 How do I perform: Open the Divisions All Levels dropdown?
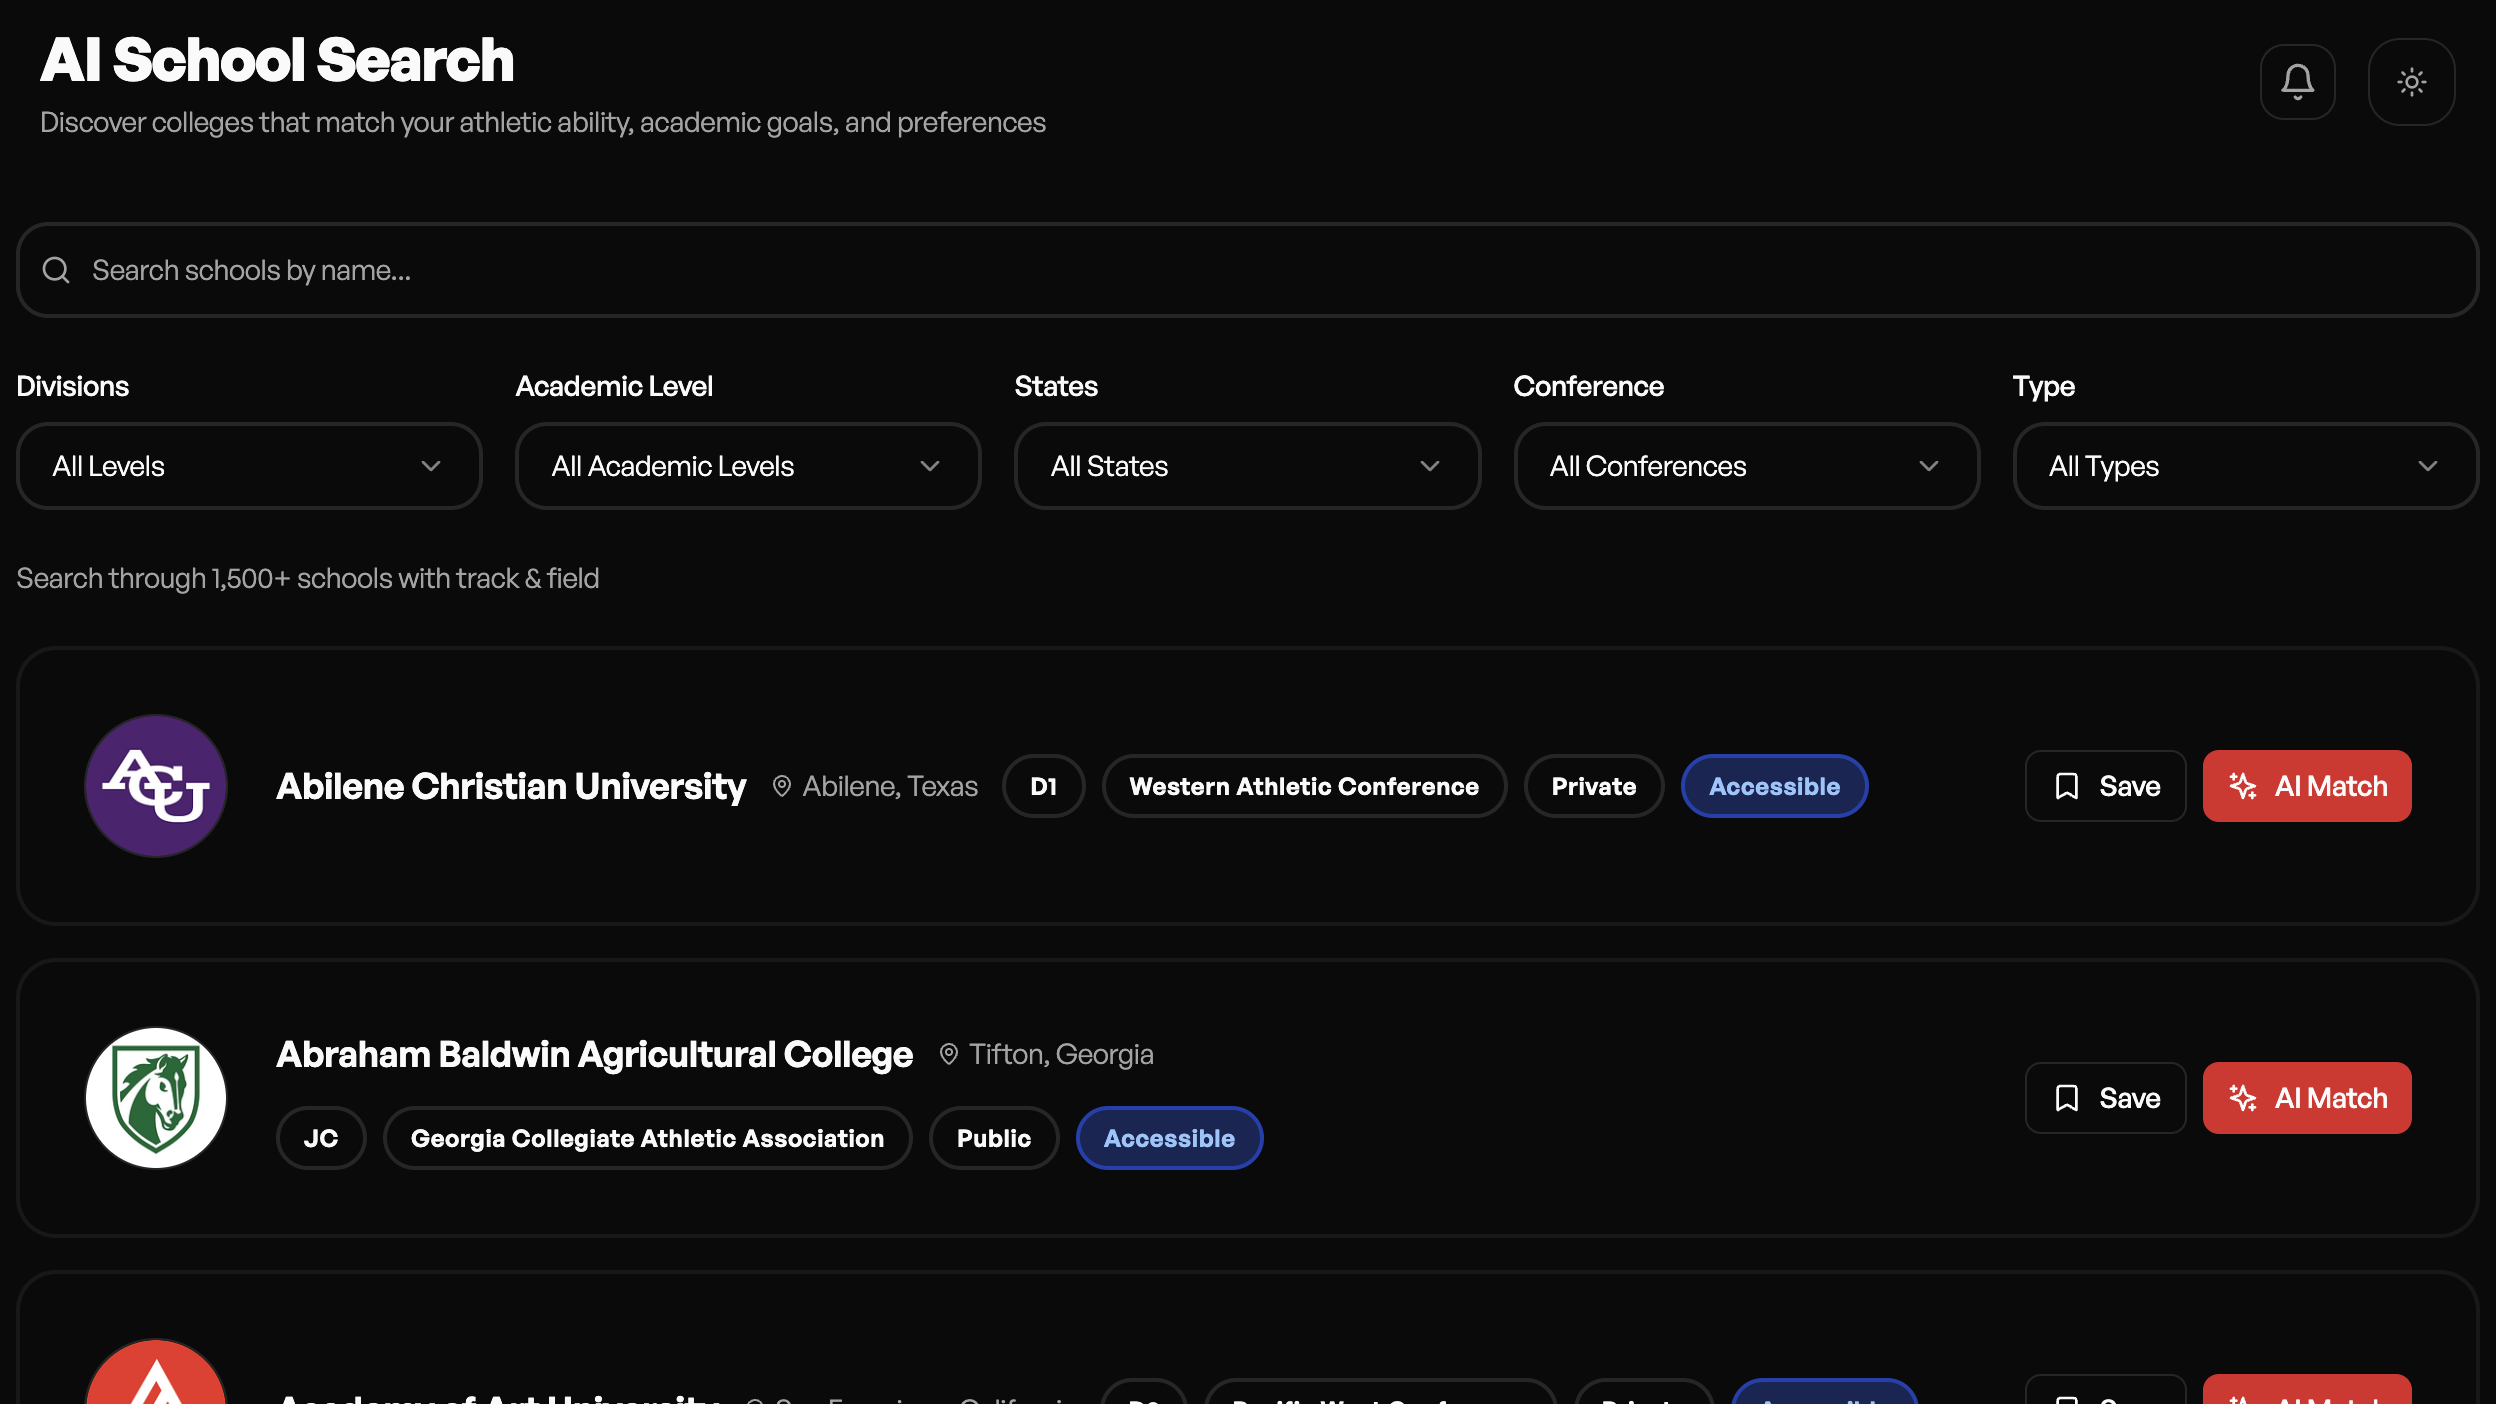[248, 466]
